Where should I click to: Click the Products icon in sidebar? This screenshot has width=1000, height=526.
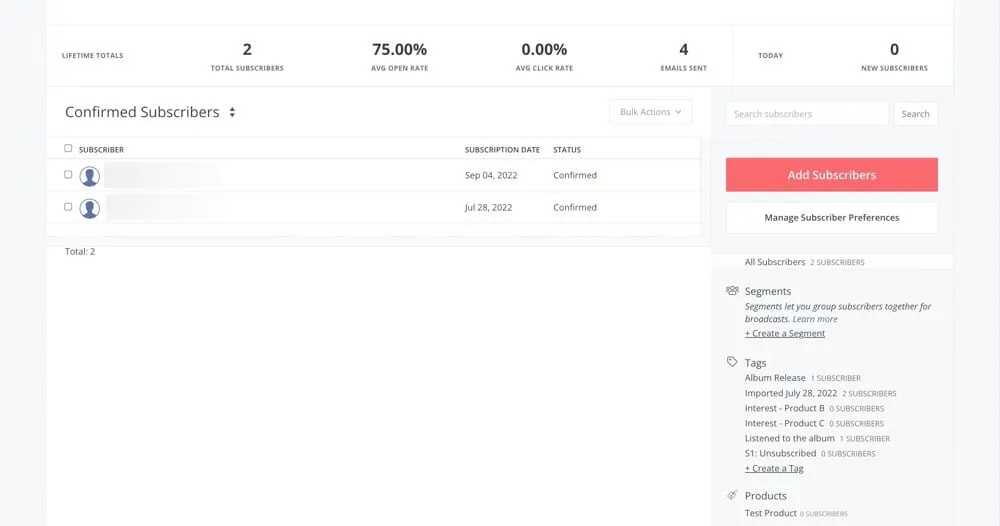point(733,496)
